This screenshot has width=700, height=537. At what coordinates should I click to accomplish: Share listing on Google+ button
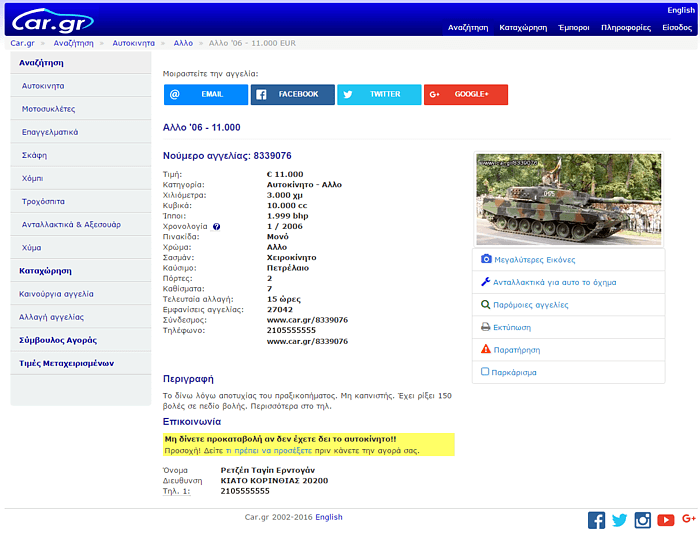click(x=465, y=94)
